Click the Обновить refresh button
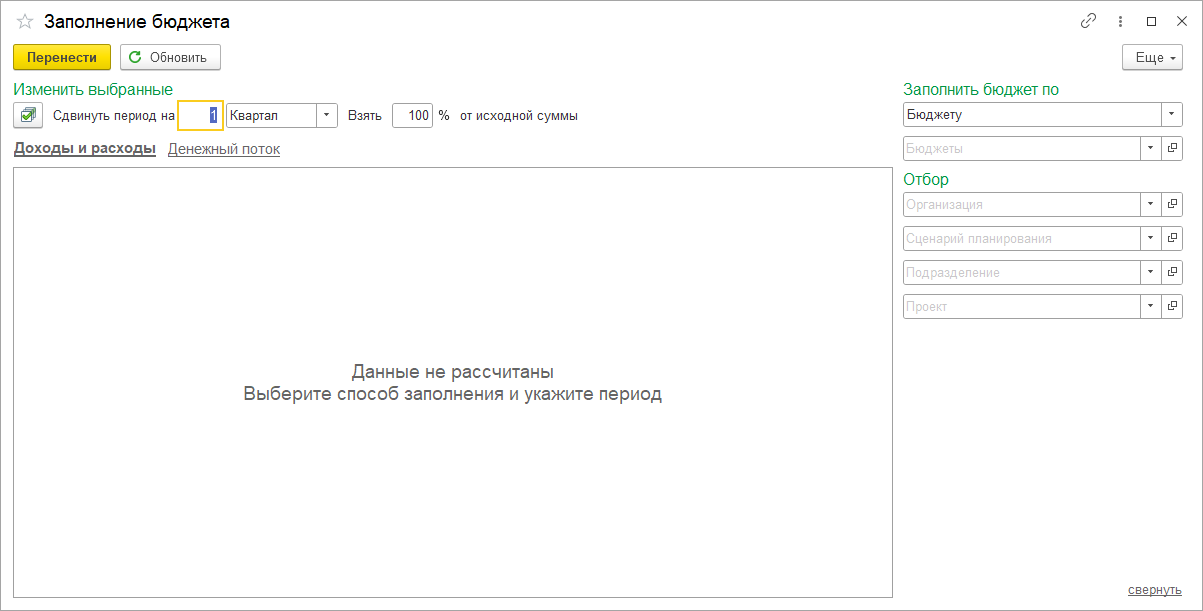 coord(170,57)
